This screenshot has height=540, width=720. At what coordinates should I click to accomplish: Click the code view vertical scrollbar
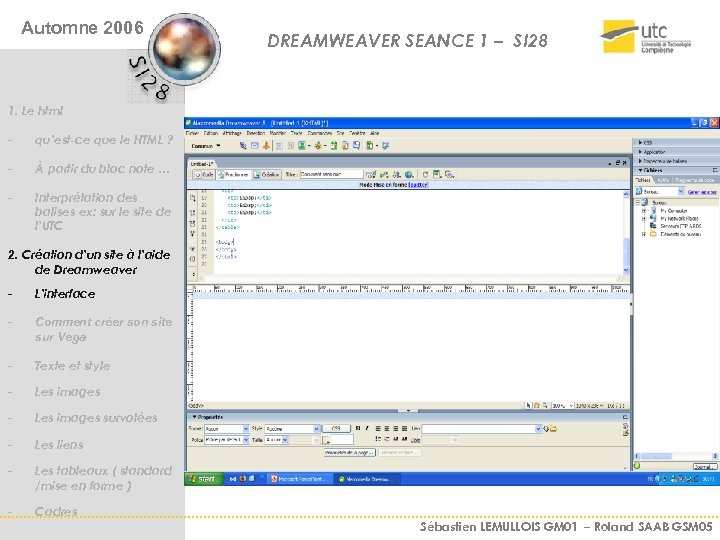coord(626,233)
